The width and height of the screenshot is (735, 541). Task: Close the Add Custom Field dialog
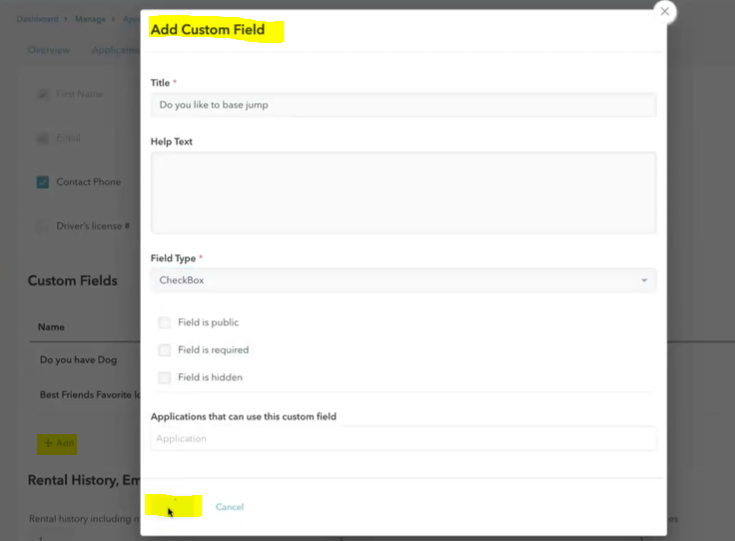(664, 12)
